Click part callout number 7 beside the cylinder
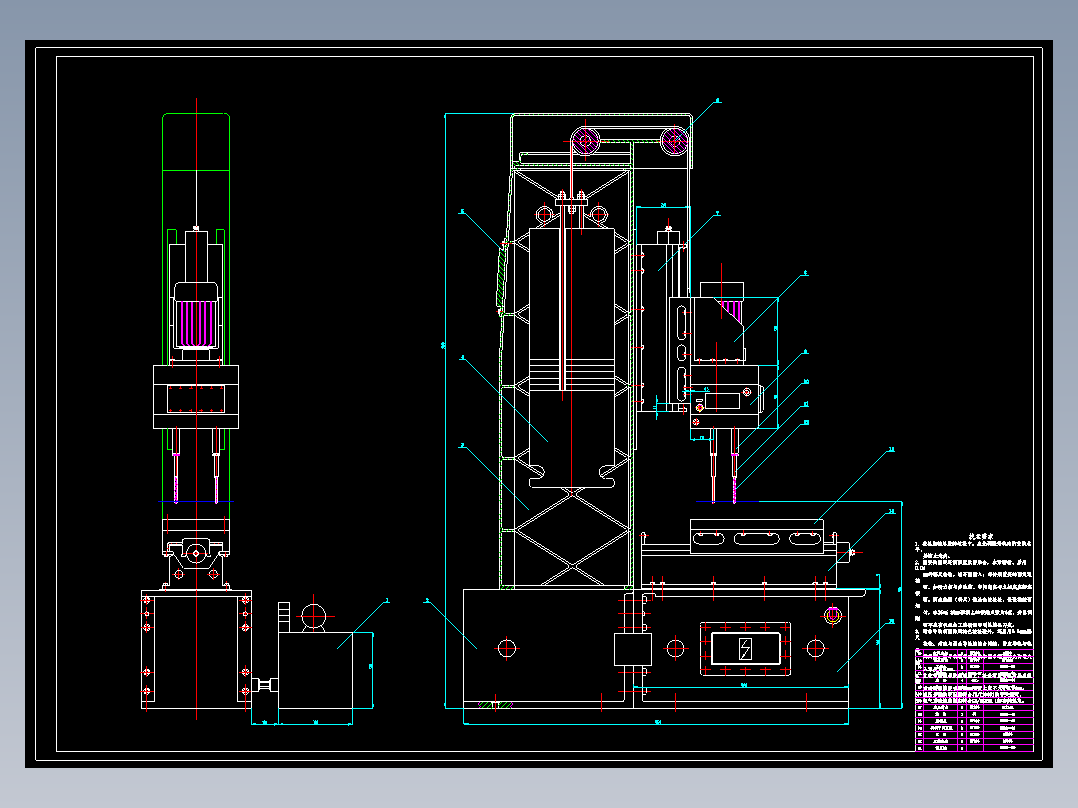Image resolution: width=1078 pixels, height=808 pixels. pyautogui.click(x=718, y=213)
